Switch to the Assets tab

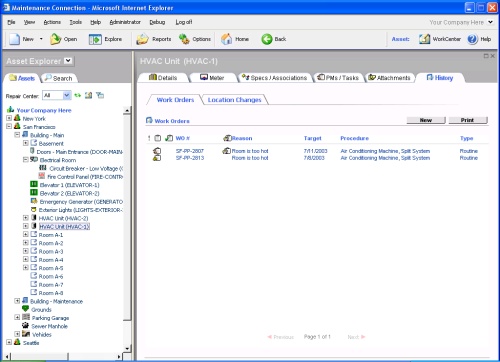tap(22, 78)
